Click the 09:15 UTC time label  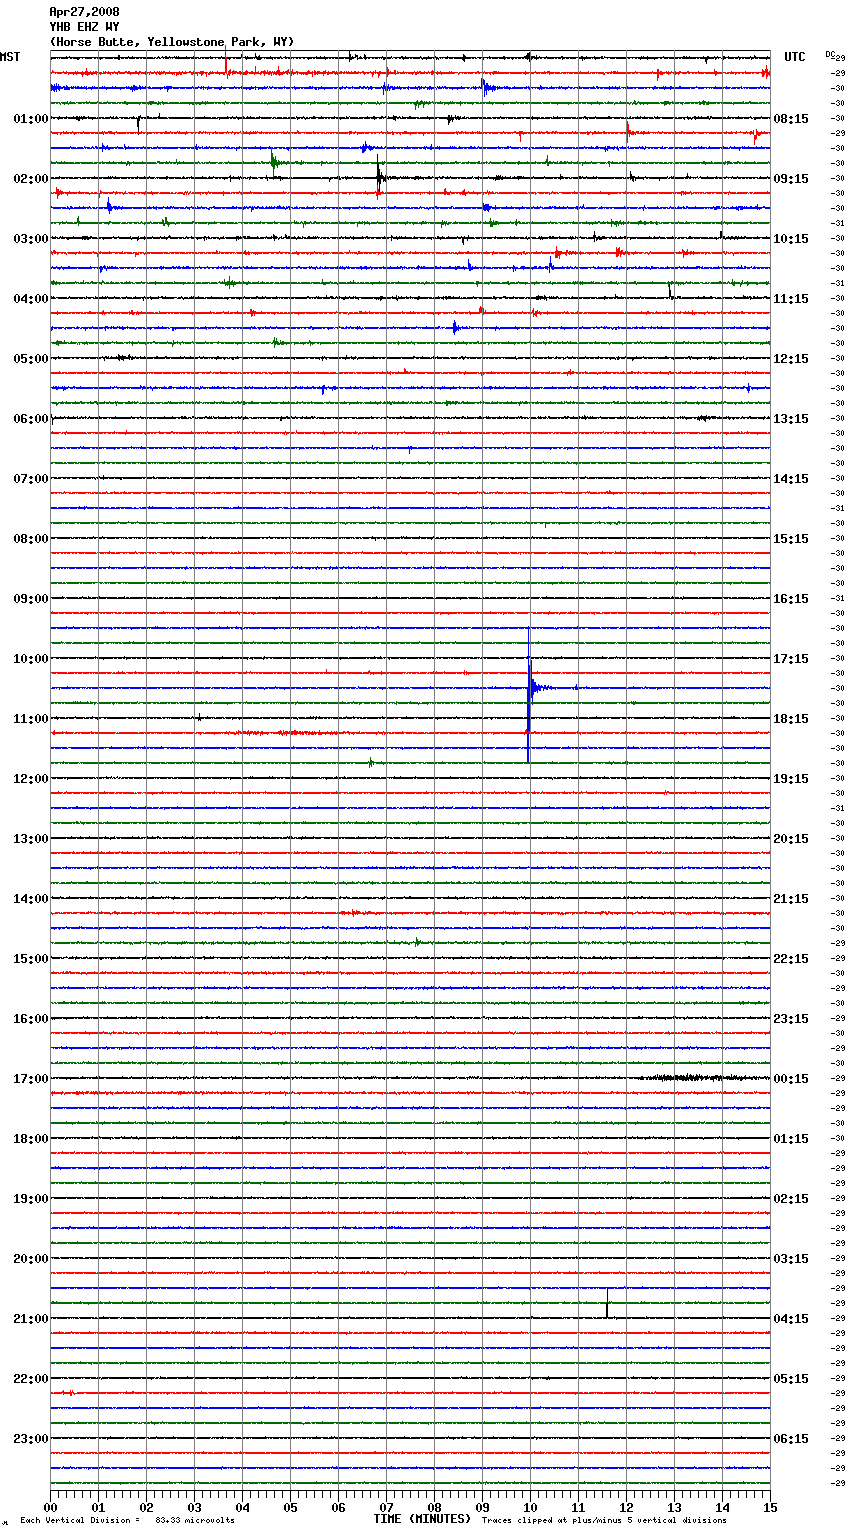791,179
